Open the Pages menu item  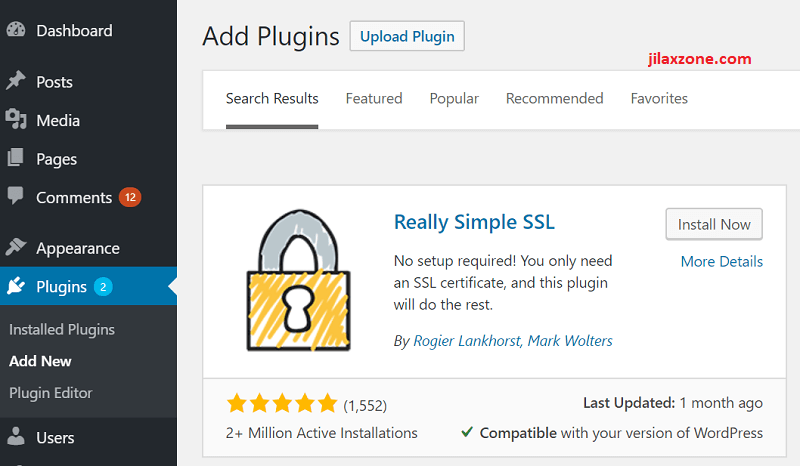tap(88, 159)
